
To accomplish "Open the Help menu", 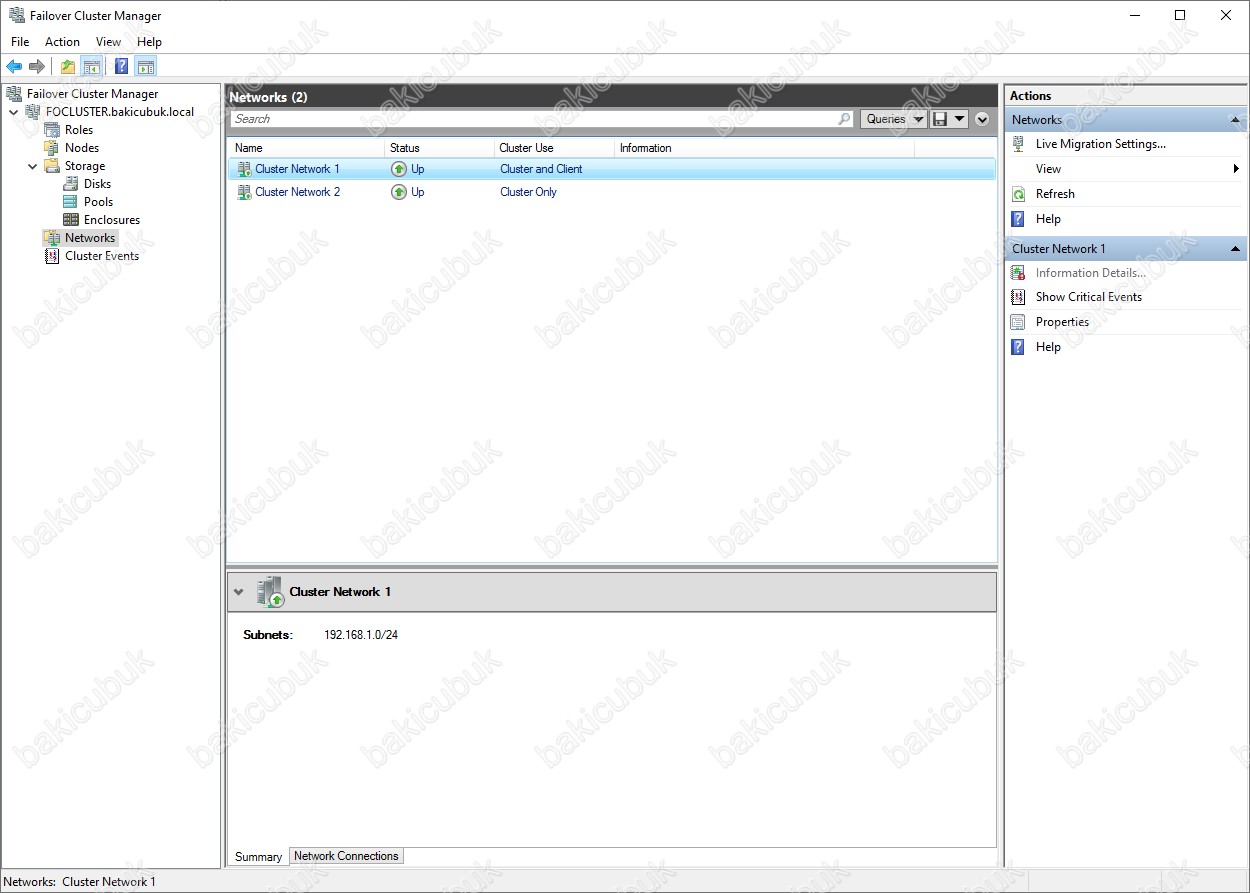I will [149, 42].
